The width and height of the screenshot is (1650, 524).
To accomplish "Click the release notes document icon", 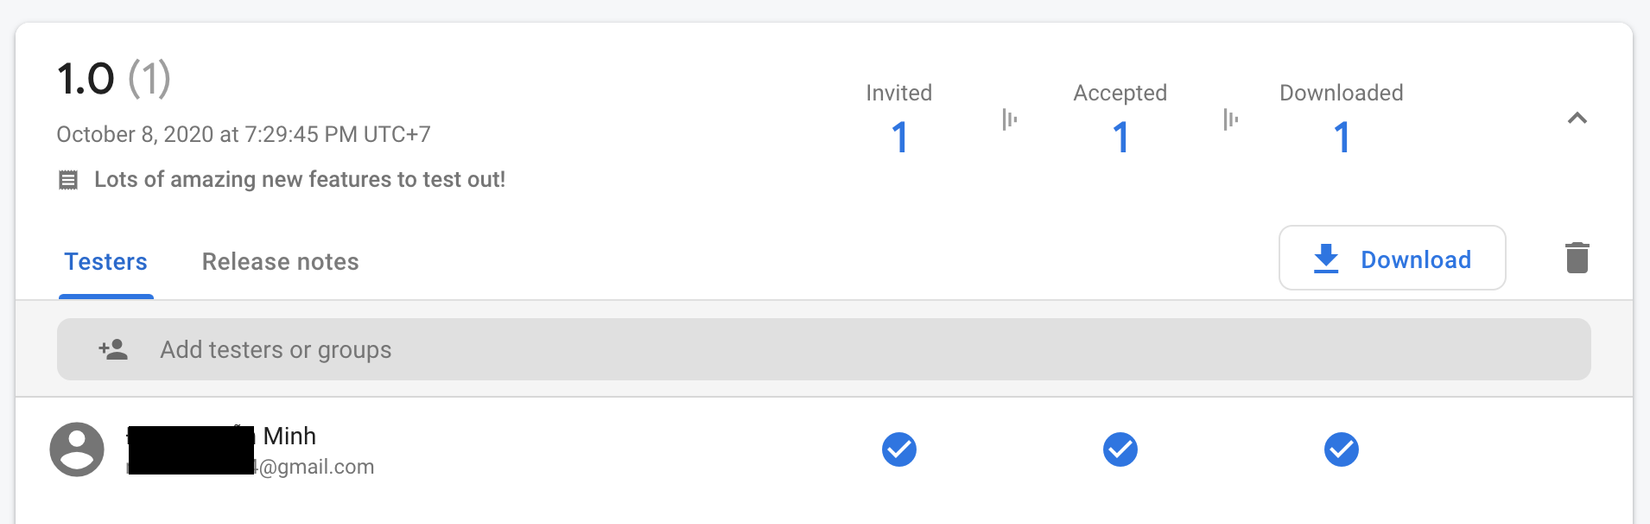I will pyautogui.click(x=68, y=180).
